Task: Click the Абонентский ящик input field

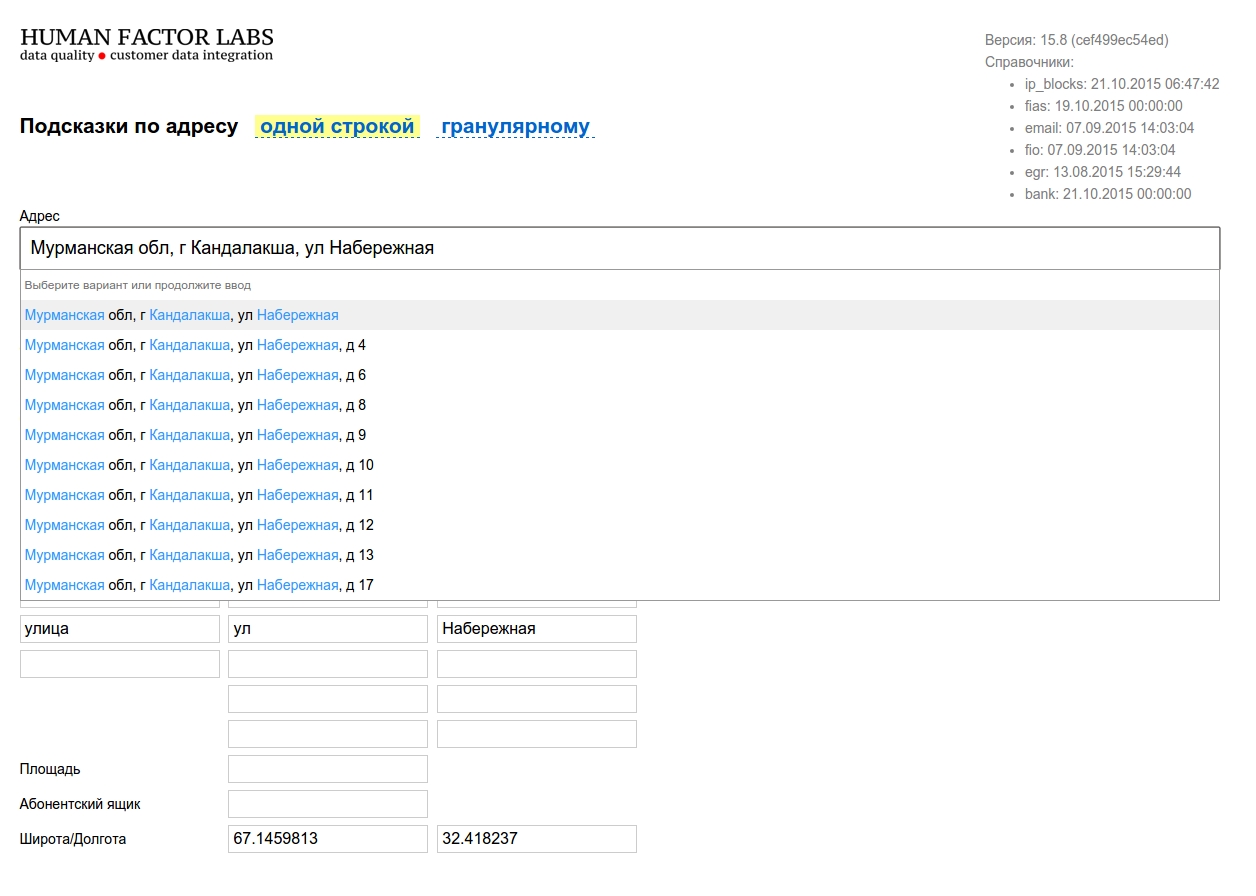Action: coord(327,804)
